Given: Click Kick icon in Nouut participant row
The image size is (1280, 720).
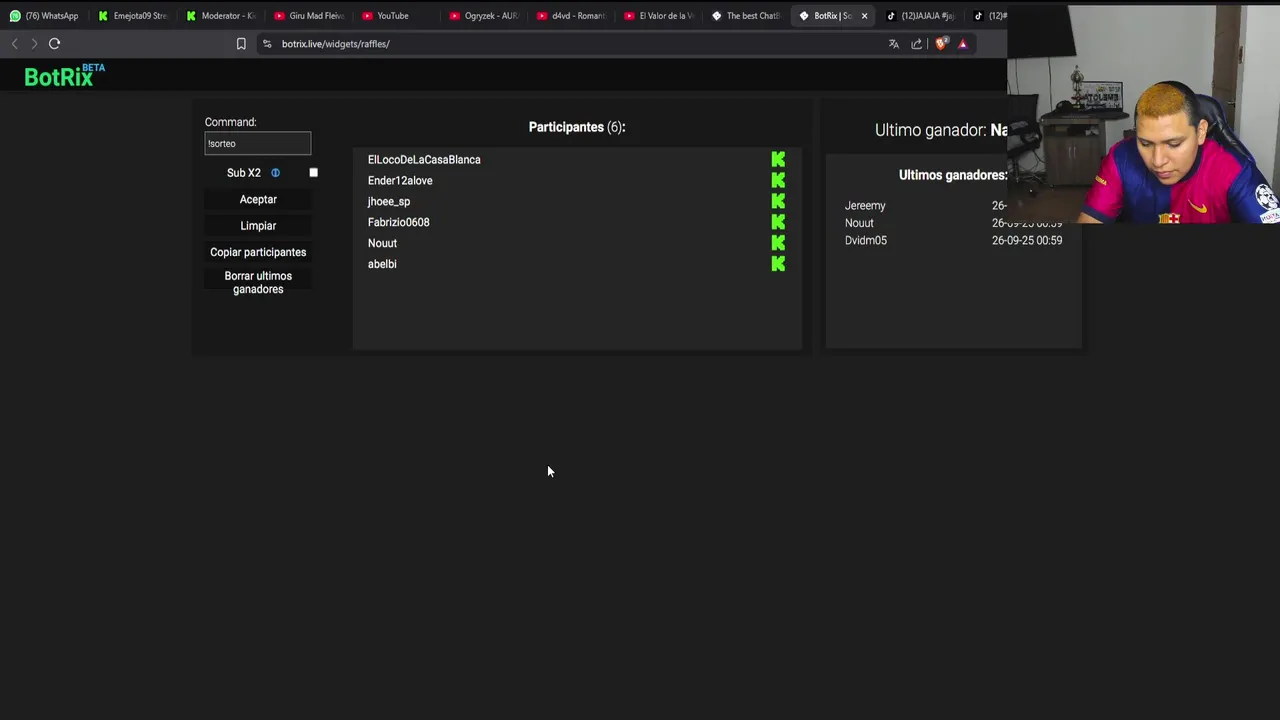Looking at the screenshot, I should [778, 243].
